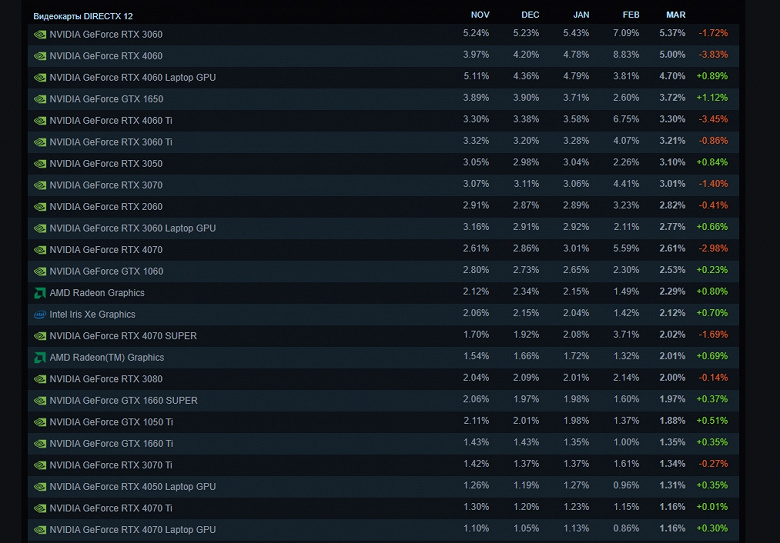Click the NVIDIA GeForce GTX 1660 SUPER entry
This screenshot has height=543, width=780.
click(x=123, y=400)
